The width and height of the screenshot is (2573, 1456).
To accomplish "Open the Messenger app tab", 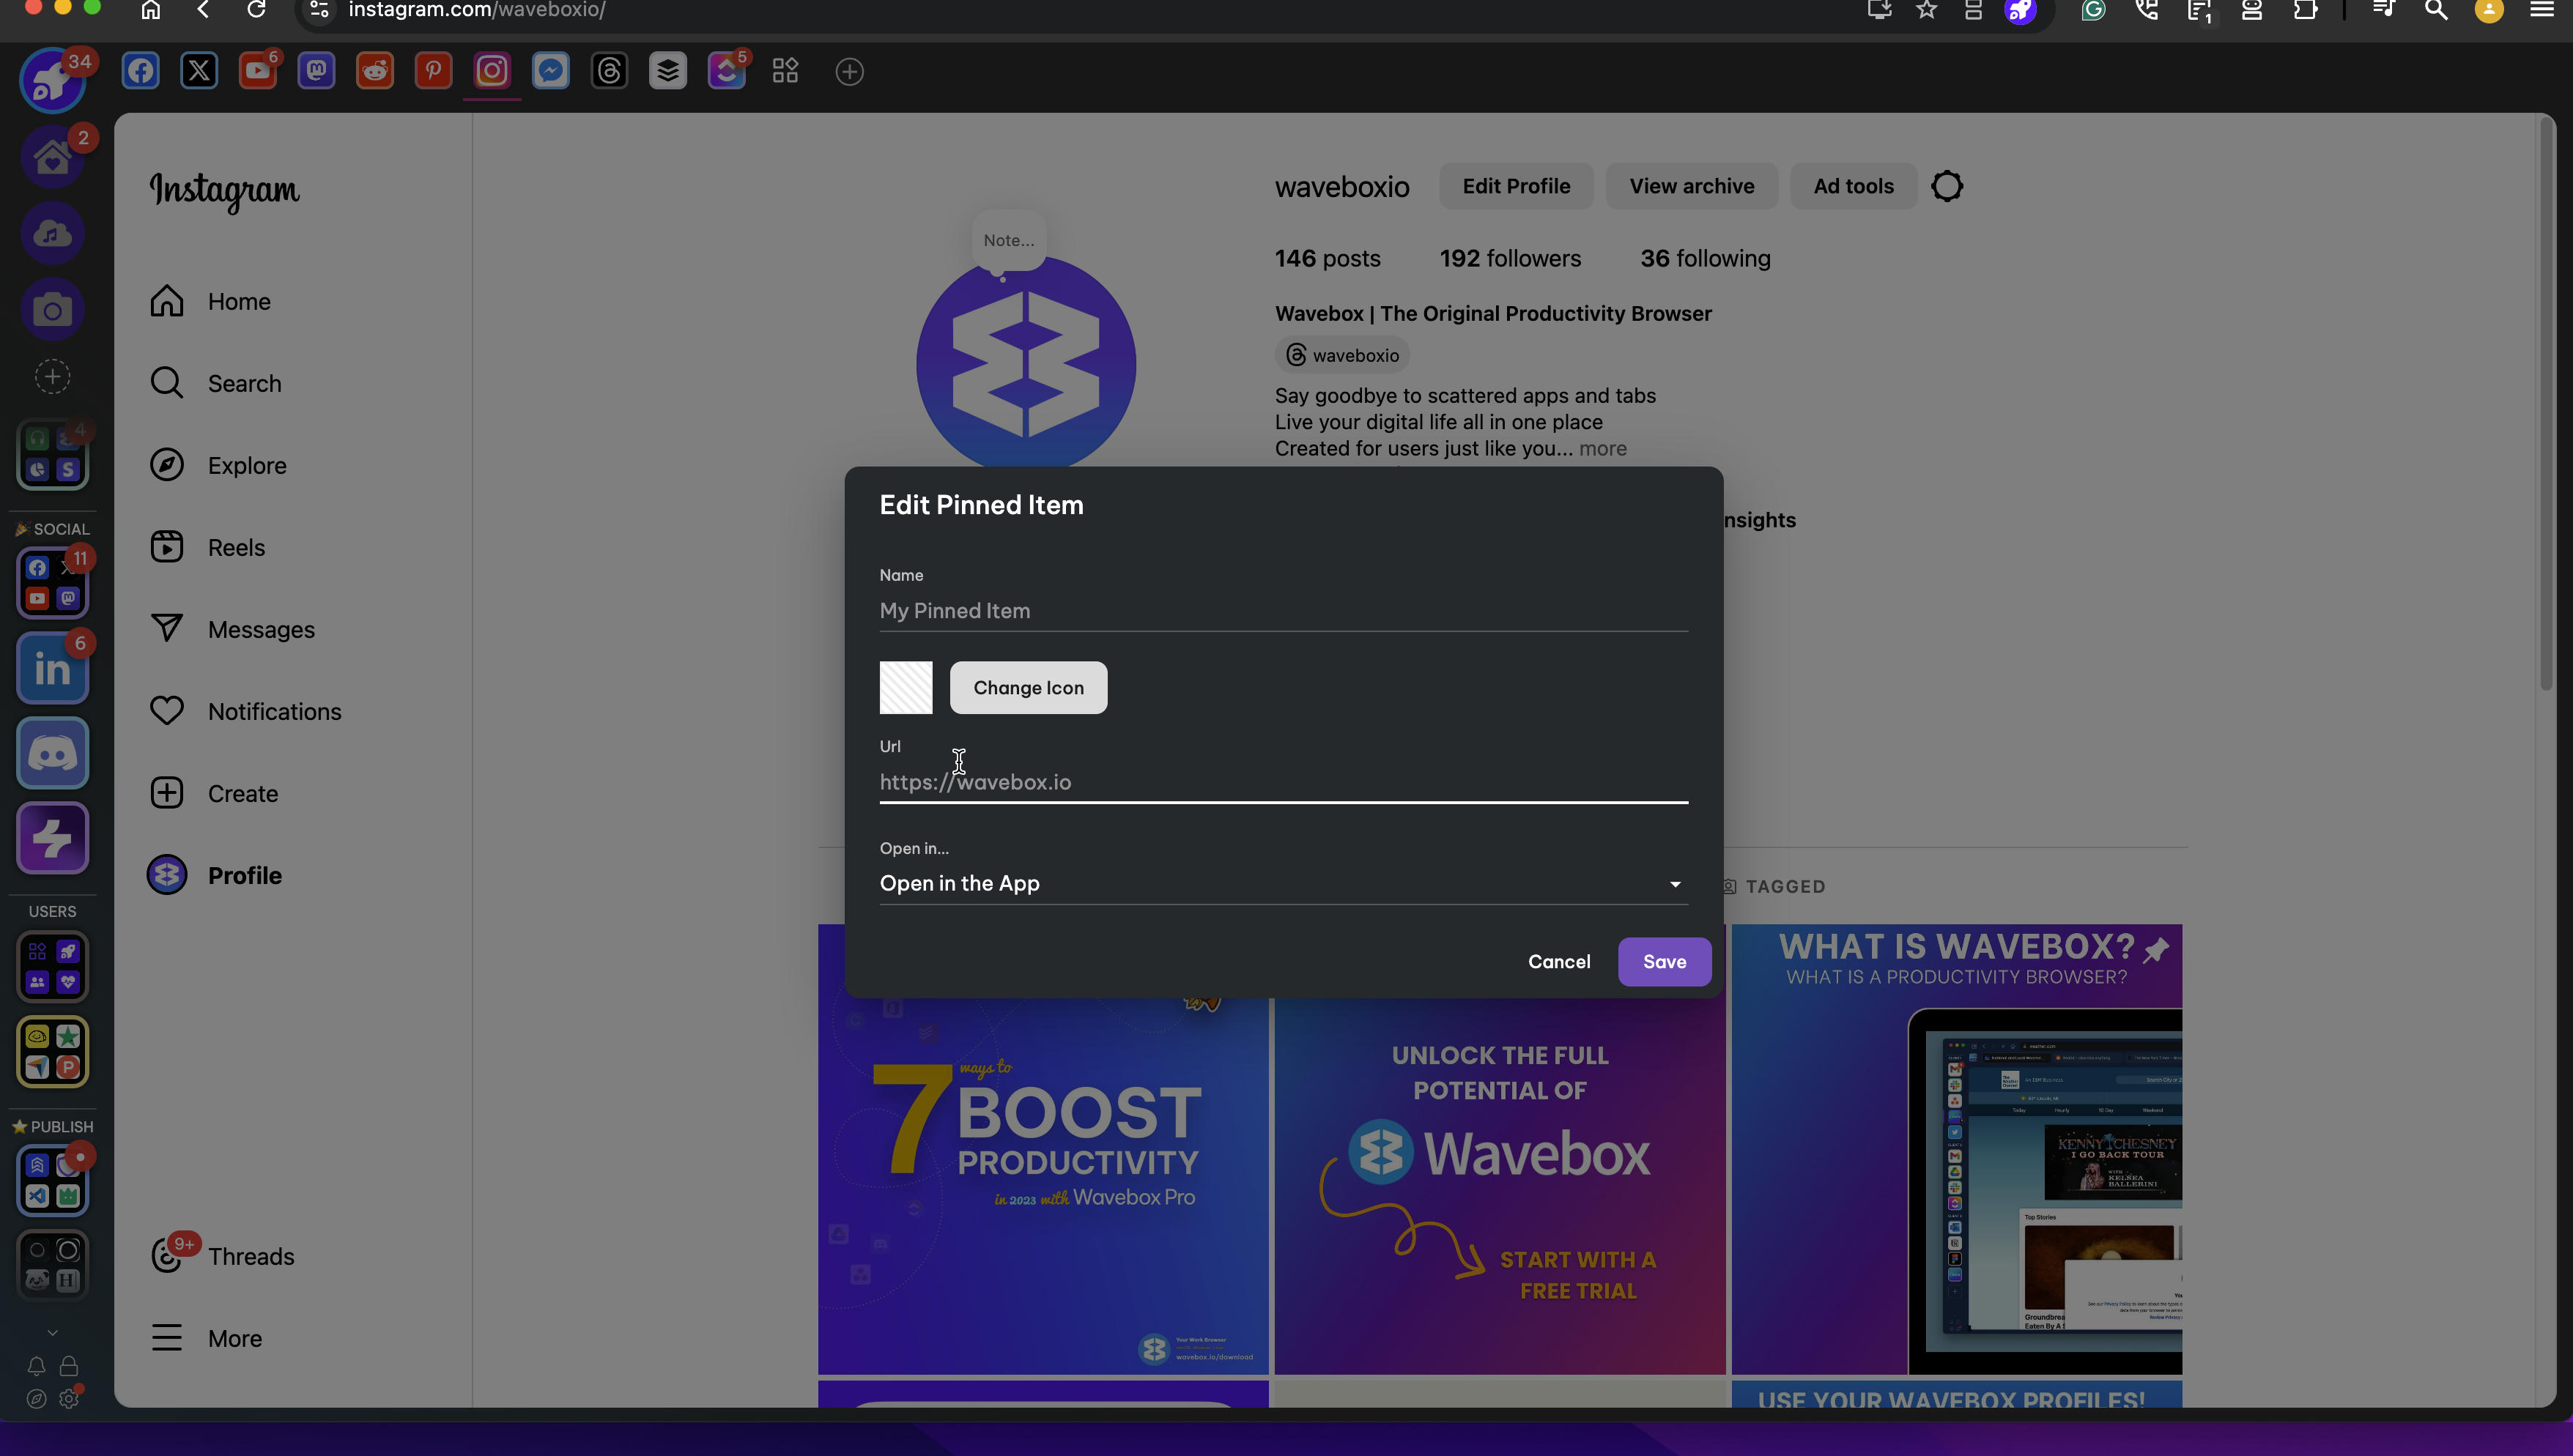I will (x=551, y=71).
